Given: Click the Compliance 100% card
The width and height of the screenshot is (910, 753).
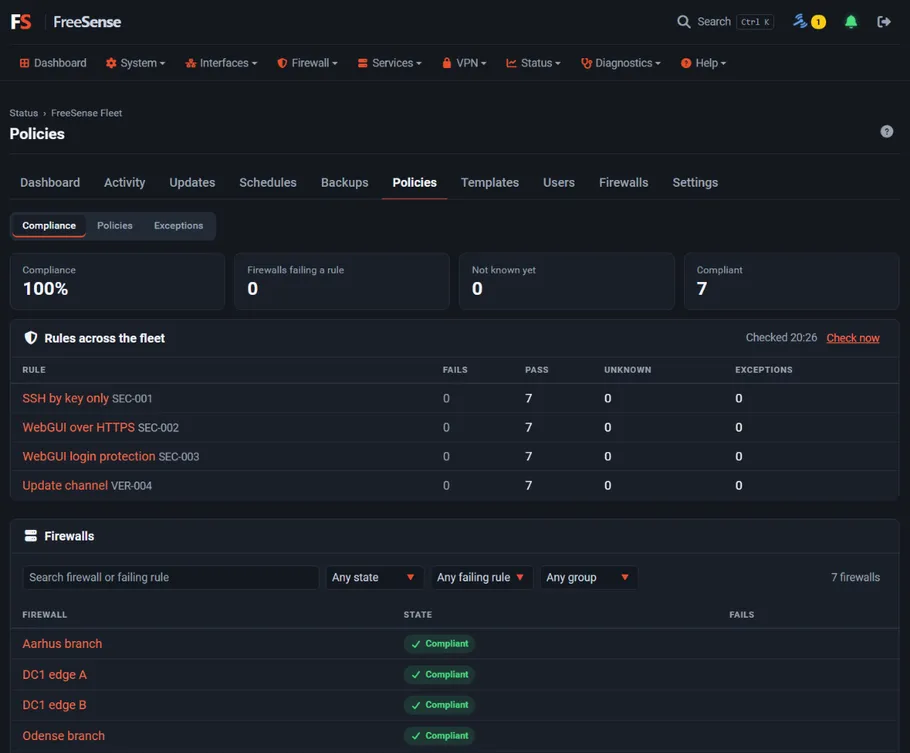Looking at the screenshot, I should 117,281.
